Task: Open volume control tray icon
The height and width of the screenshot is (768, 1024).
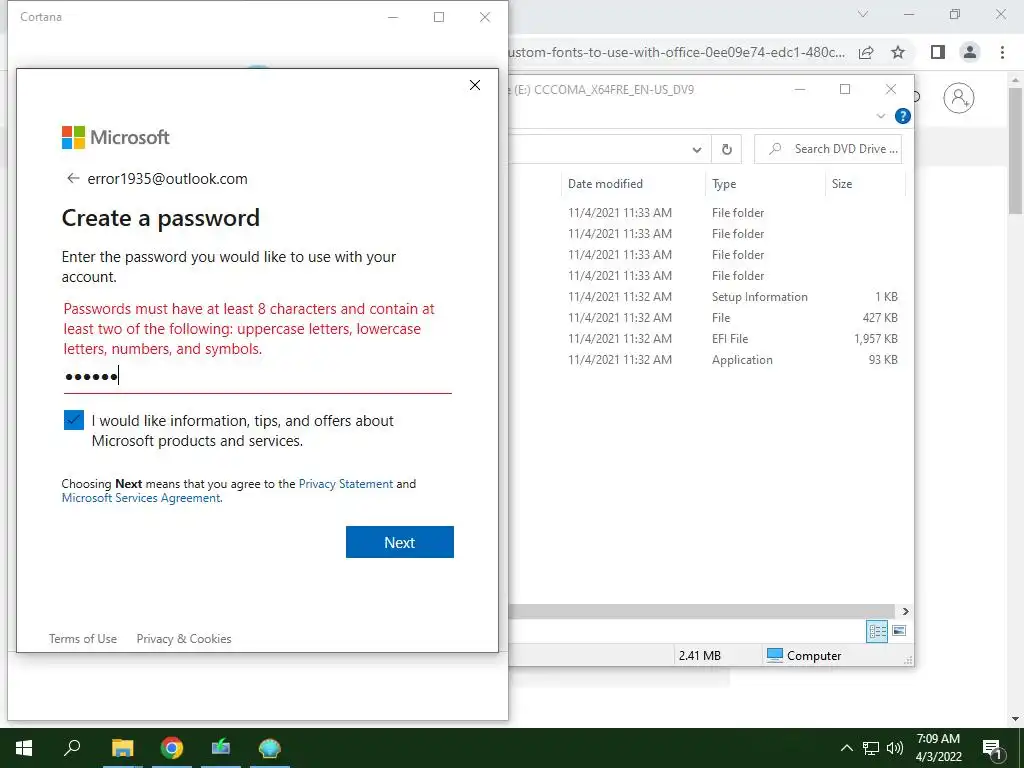Action: coord(895,748)
